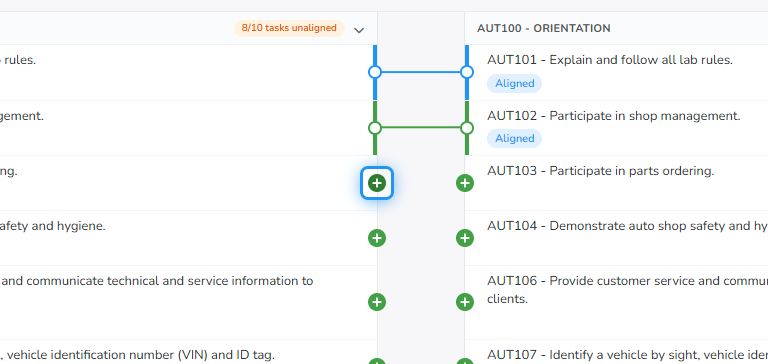Click the right plus icon beside AUT104
This screenshot has height=364, width=768.
click(x=465, y=238)
